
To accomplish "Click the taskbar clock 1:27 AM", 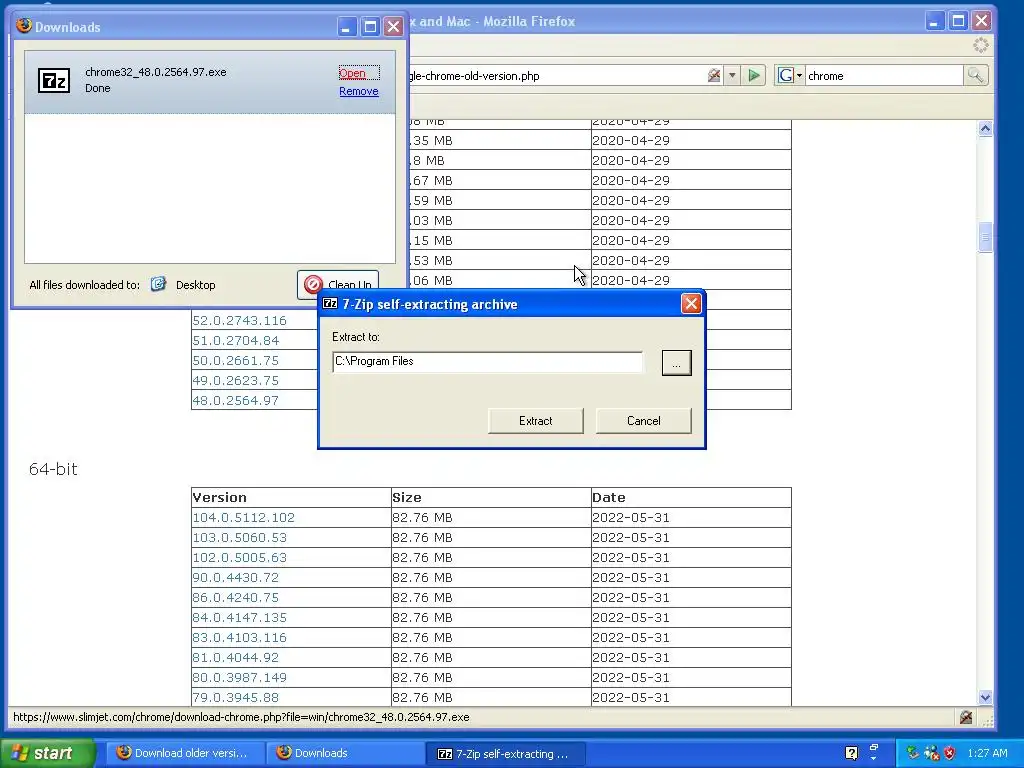I will [x=987, y=753].
